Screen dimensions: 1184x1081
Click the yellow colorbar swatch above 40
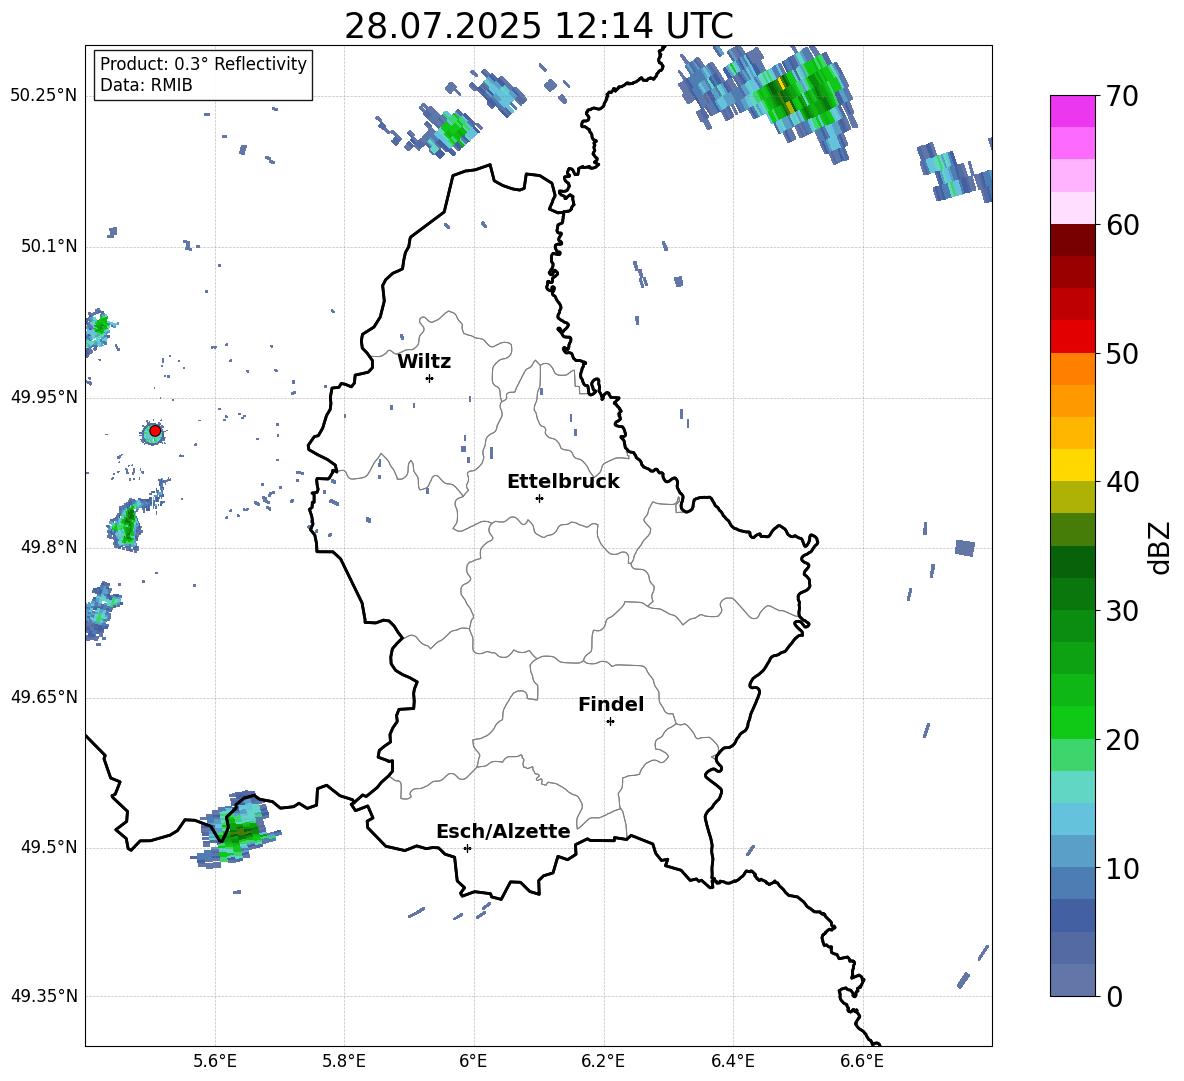pos(1072,465)
